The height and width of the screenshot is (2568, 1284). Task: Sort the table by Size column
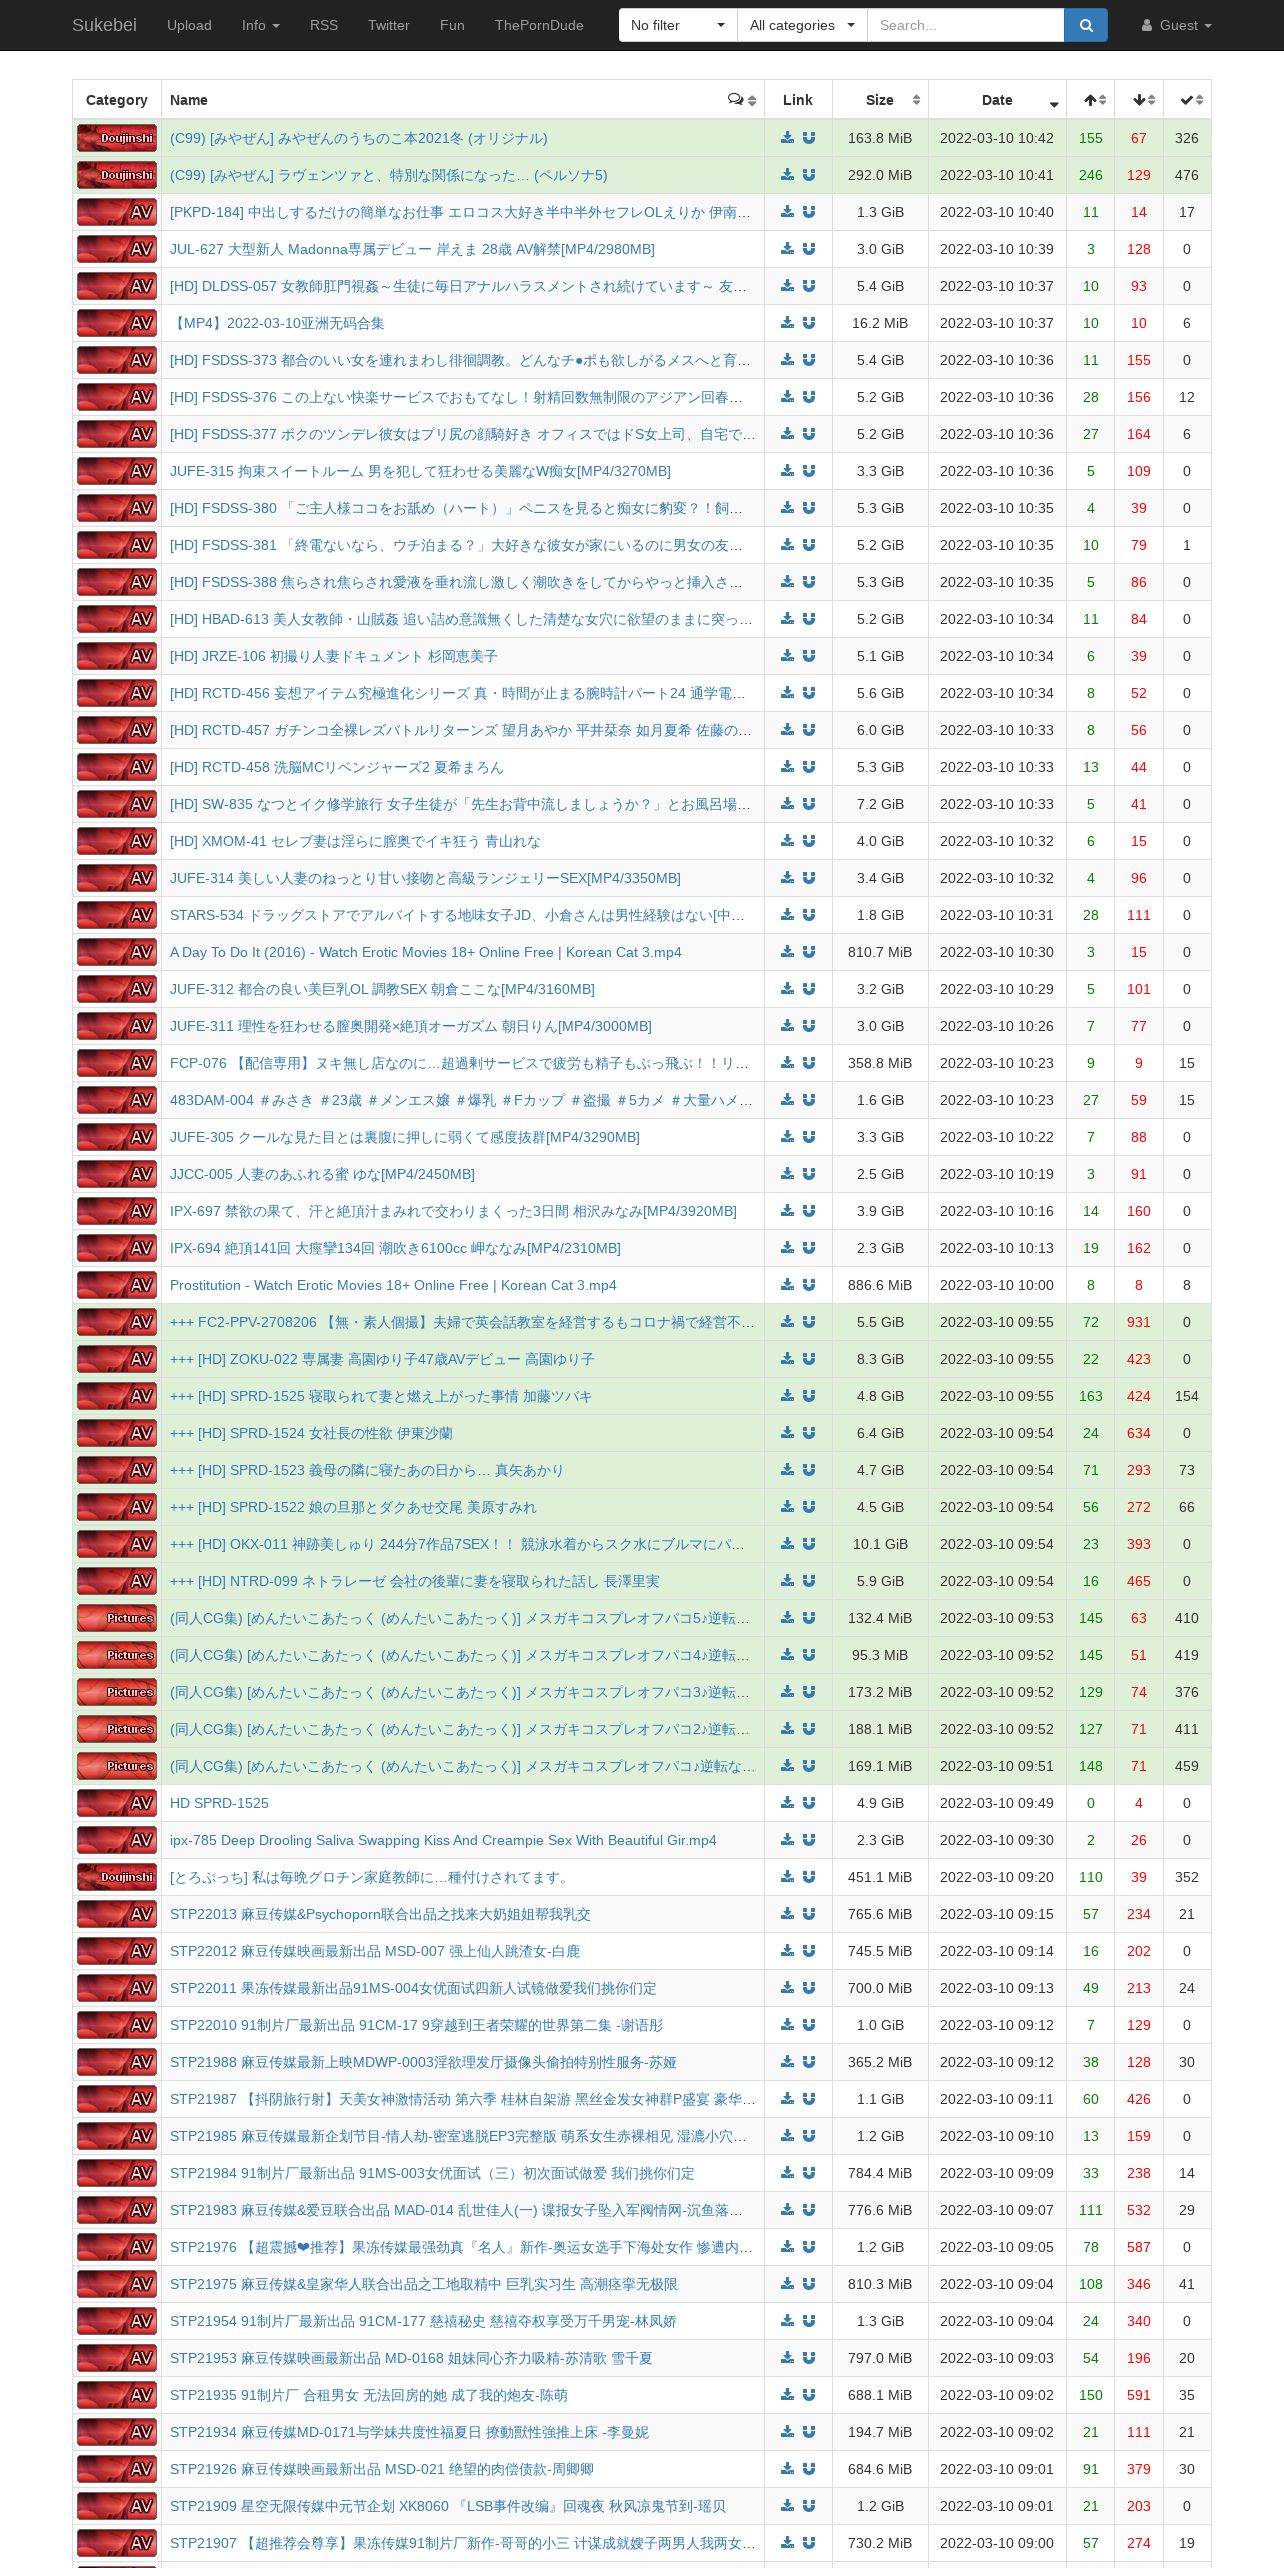(x=880, y=100)
